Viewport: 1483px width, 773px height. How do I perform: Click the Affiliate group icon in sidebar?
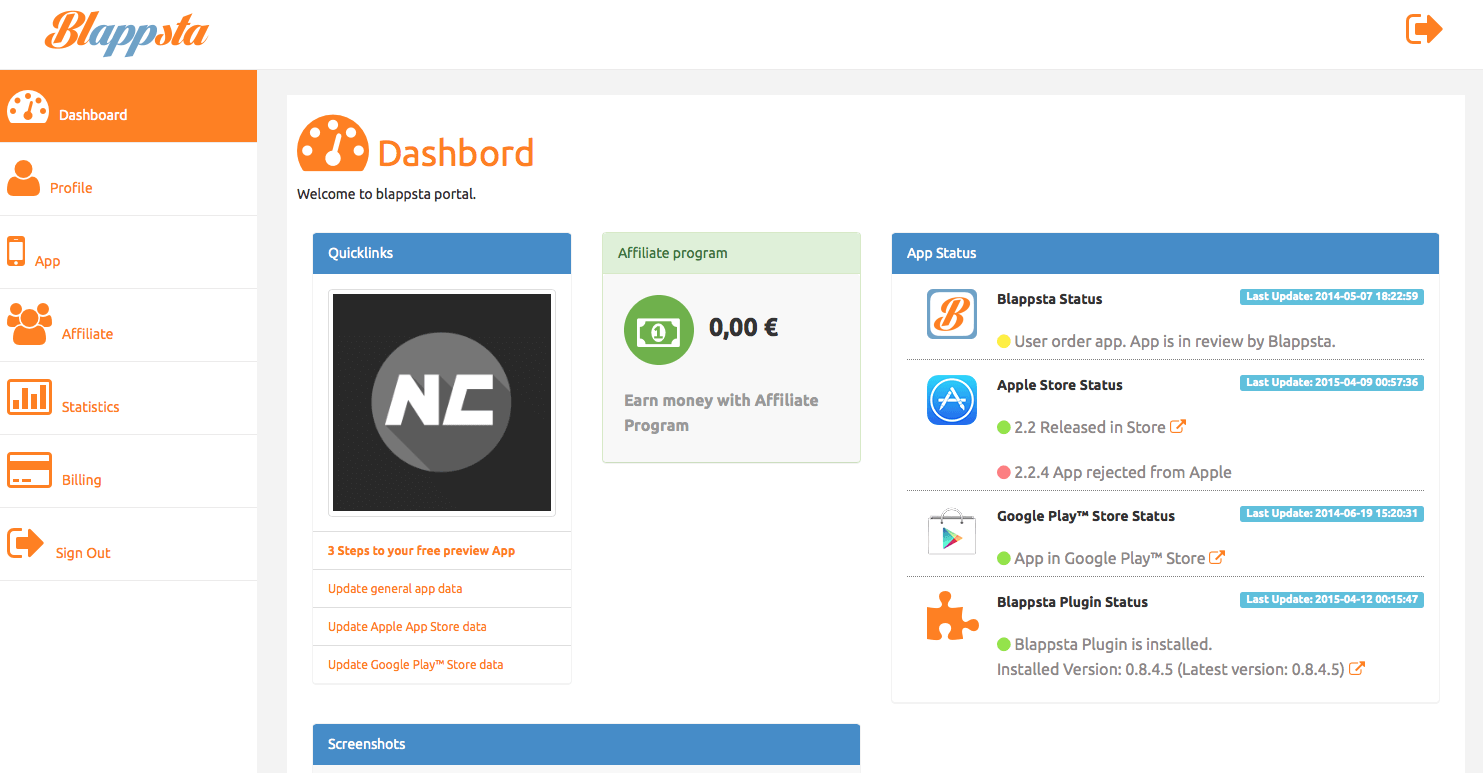30,324
